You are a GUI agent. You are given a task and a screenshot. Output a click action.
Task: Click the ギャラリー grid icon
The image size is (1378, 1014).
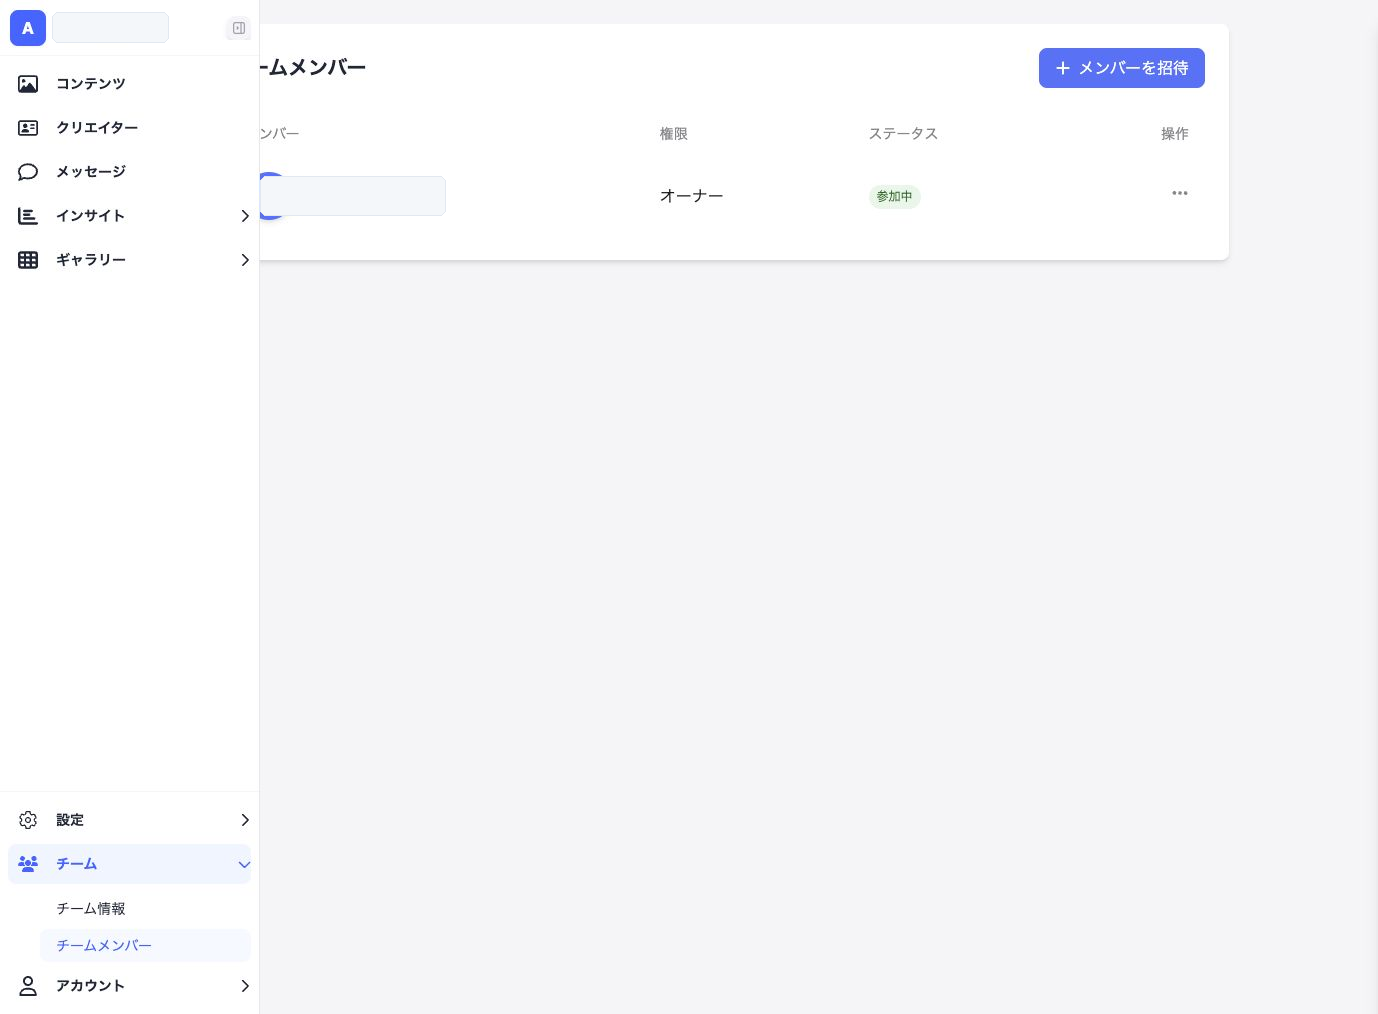28,260
